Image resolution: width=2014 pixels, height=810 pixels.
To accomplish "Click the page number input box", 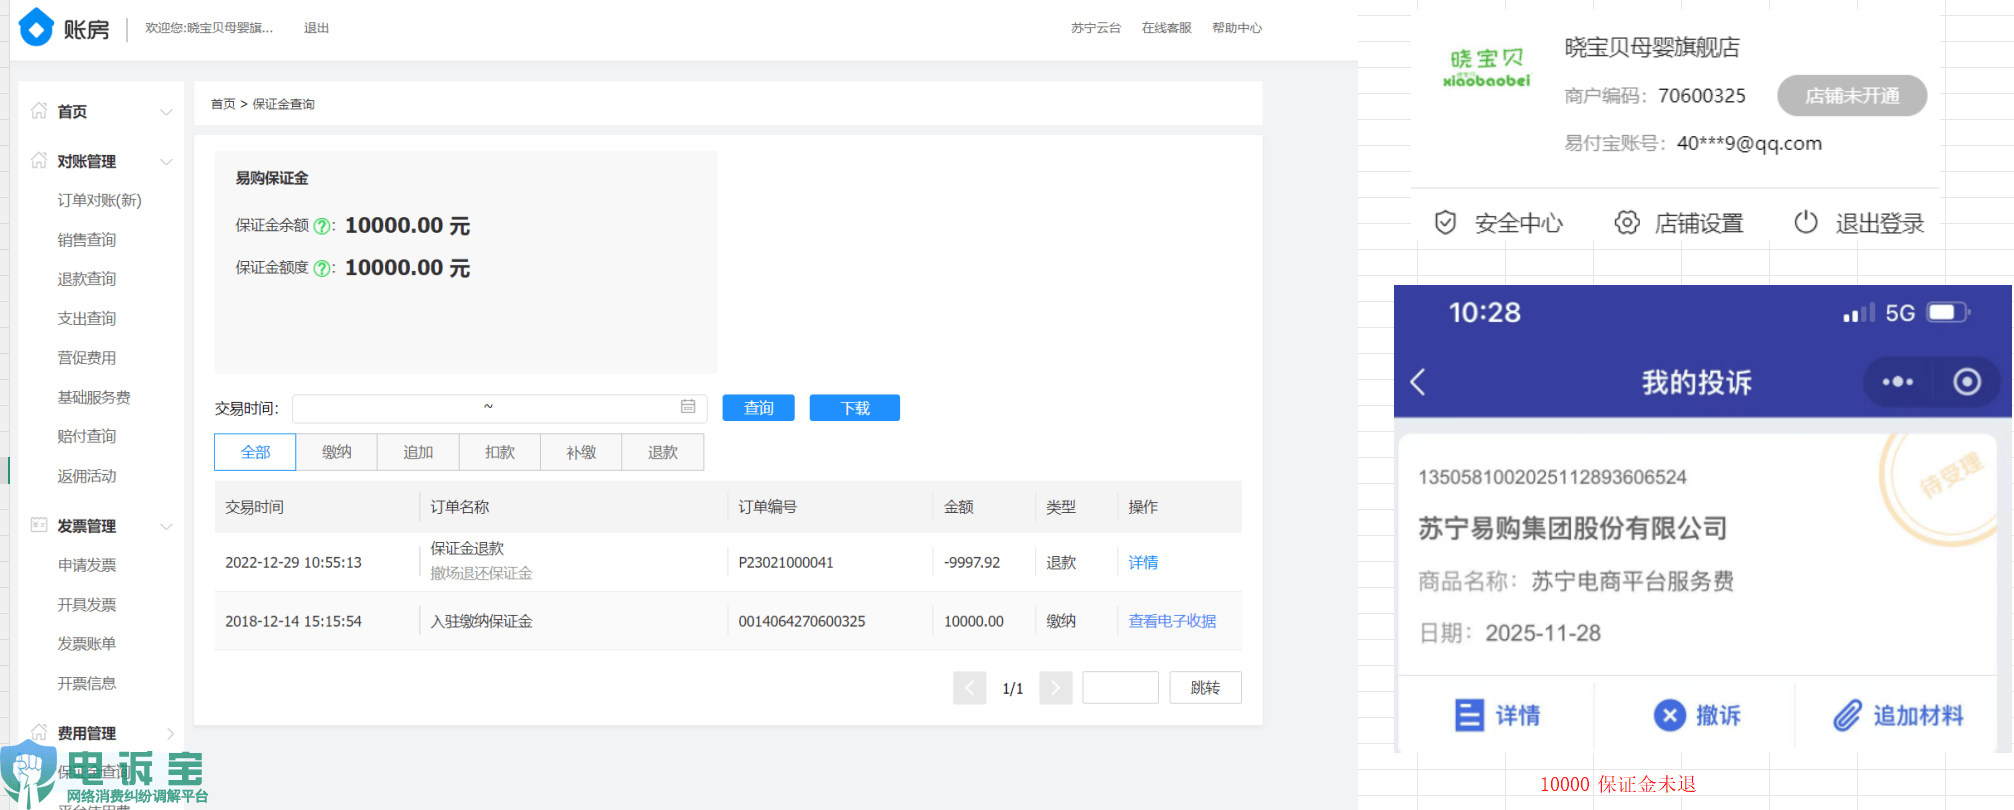I will (x=1120, y=688).
